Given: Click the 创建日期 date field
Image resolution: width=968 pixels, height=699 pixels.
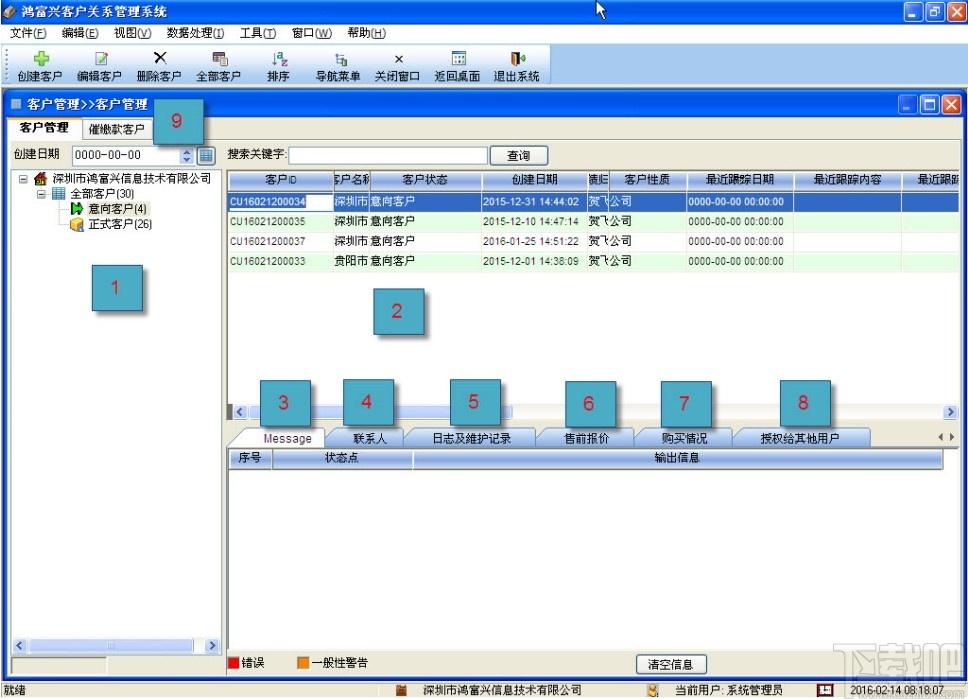Looking at the screenshot, I should [127, 156].
